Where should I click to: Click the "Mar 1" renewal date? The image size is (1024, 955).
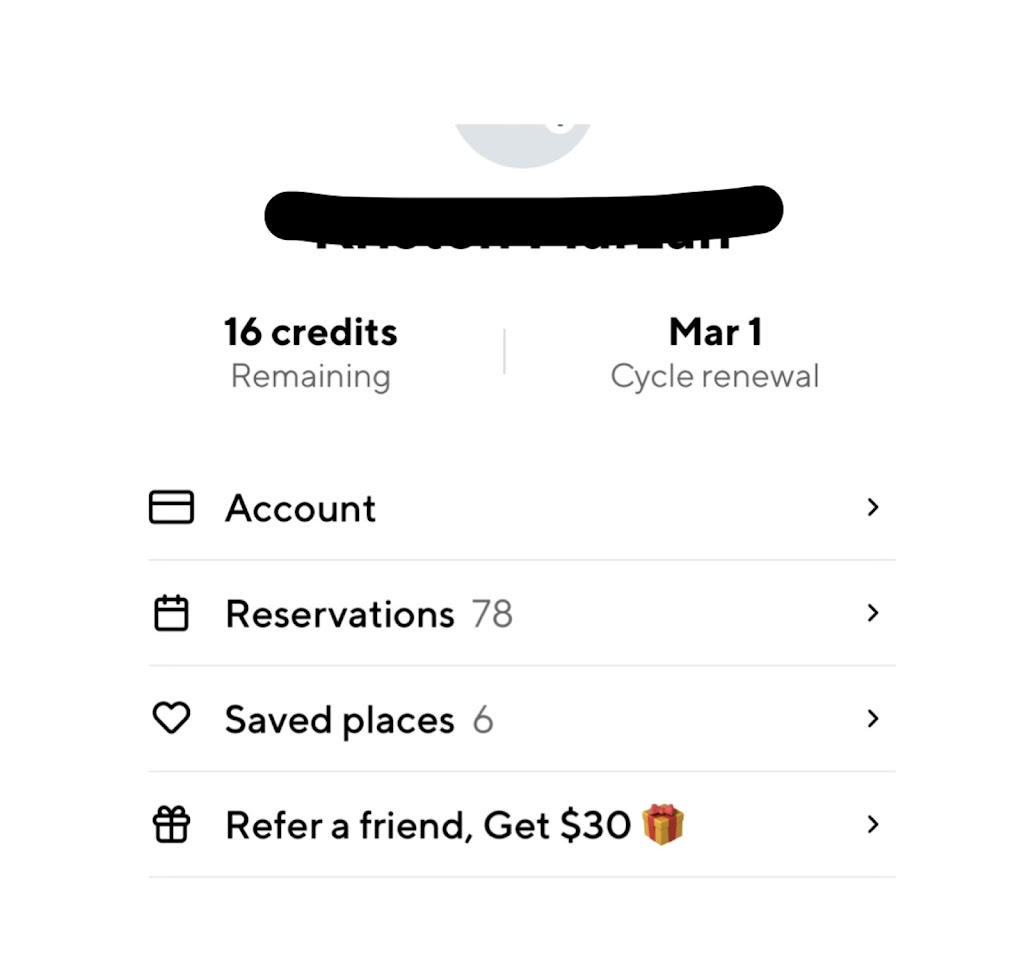click(x=715, y=332)
